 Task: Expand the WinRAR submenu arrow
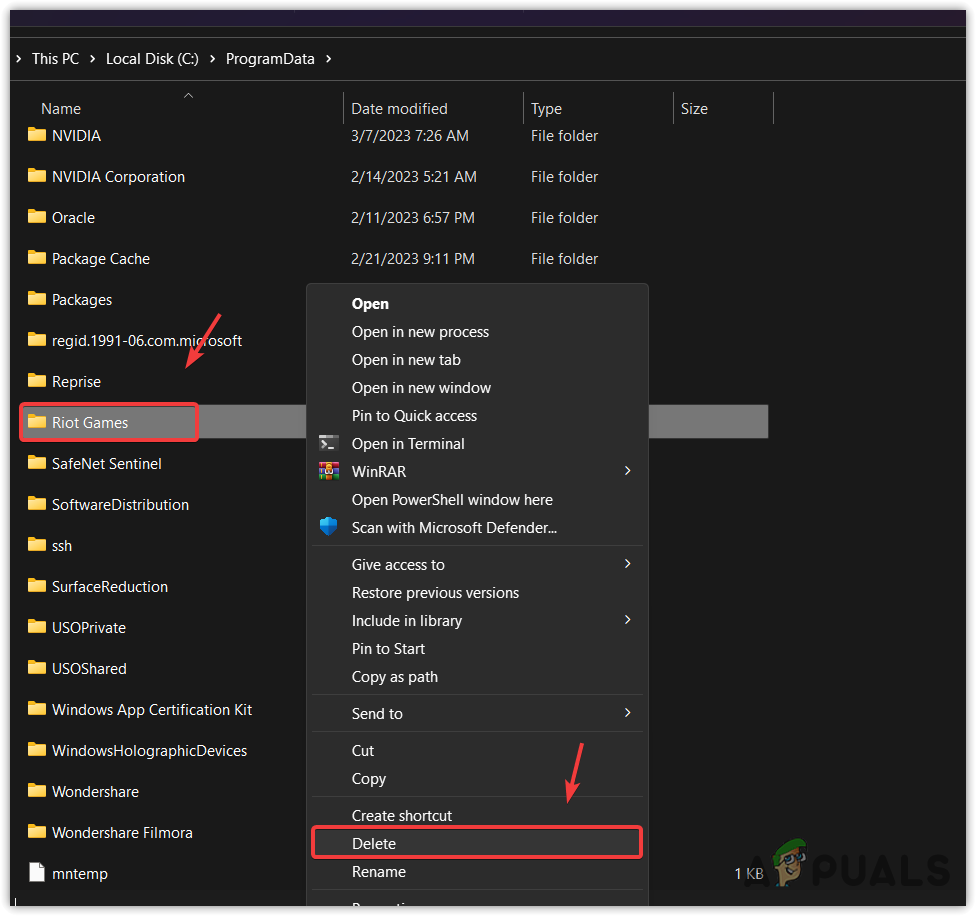(628, 471)
